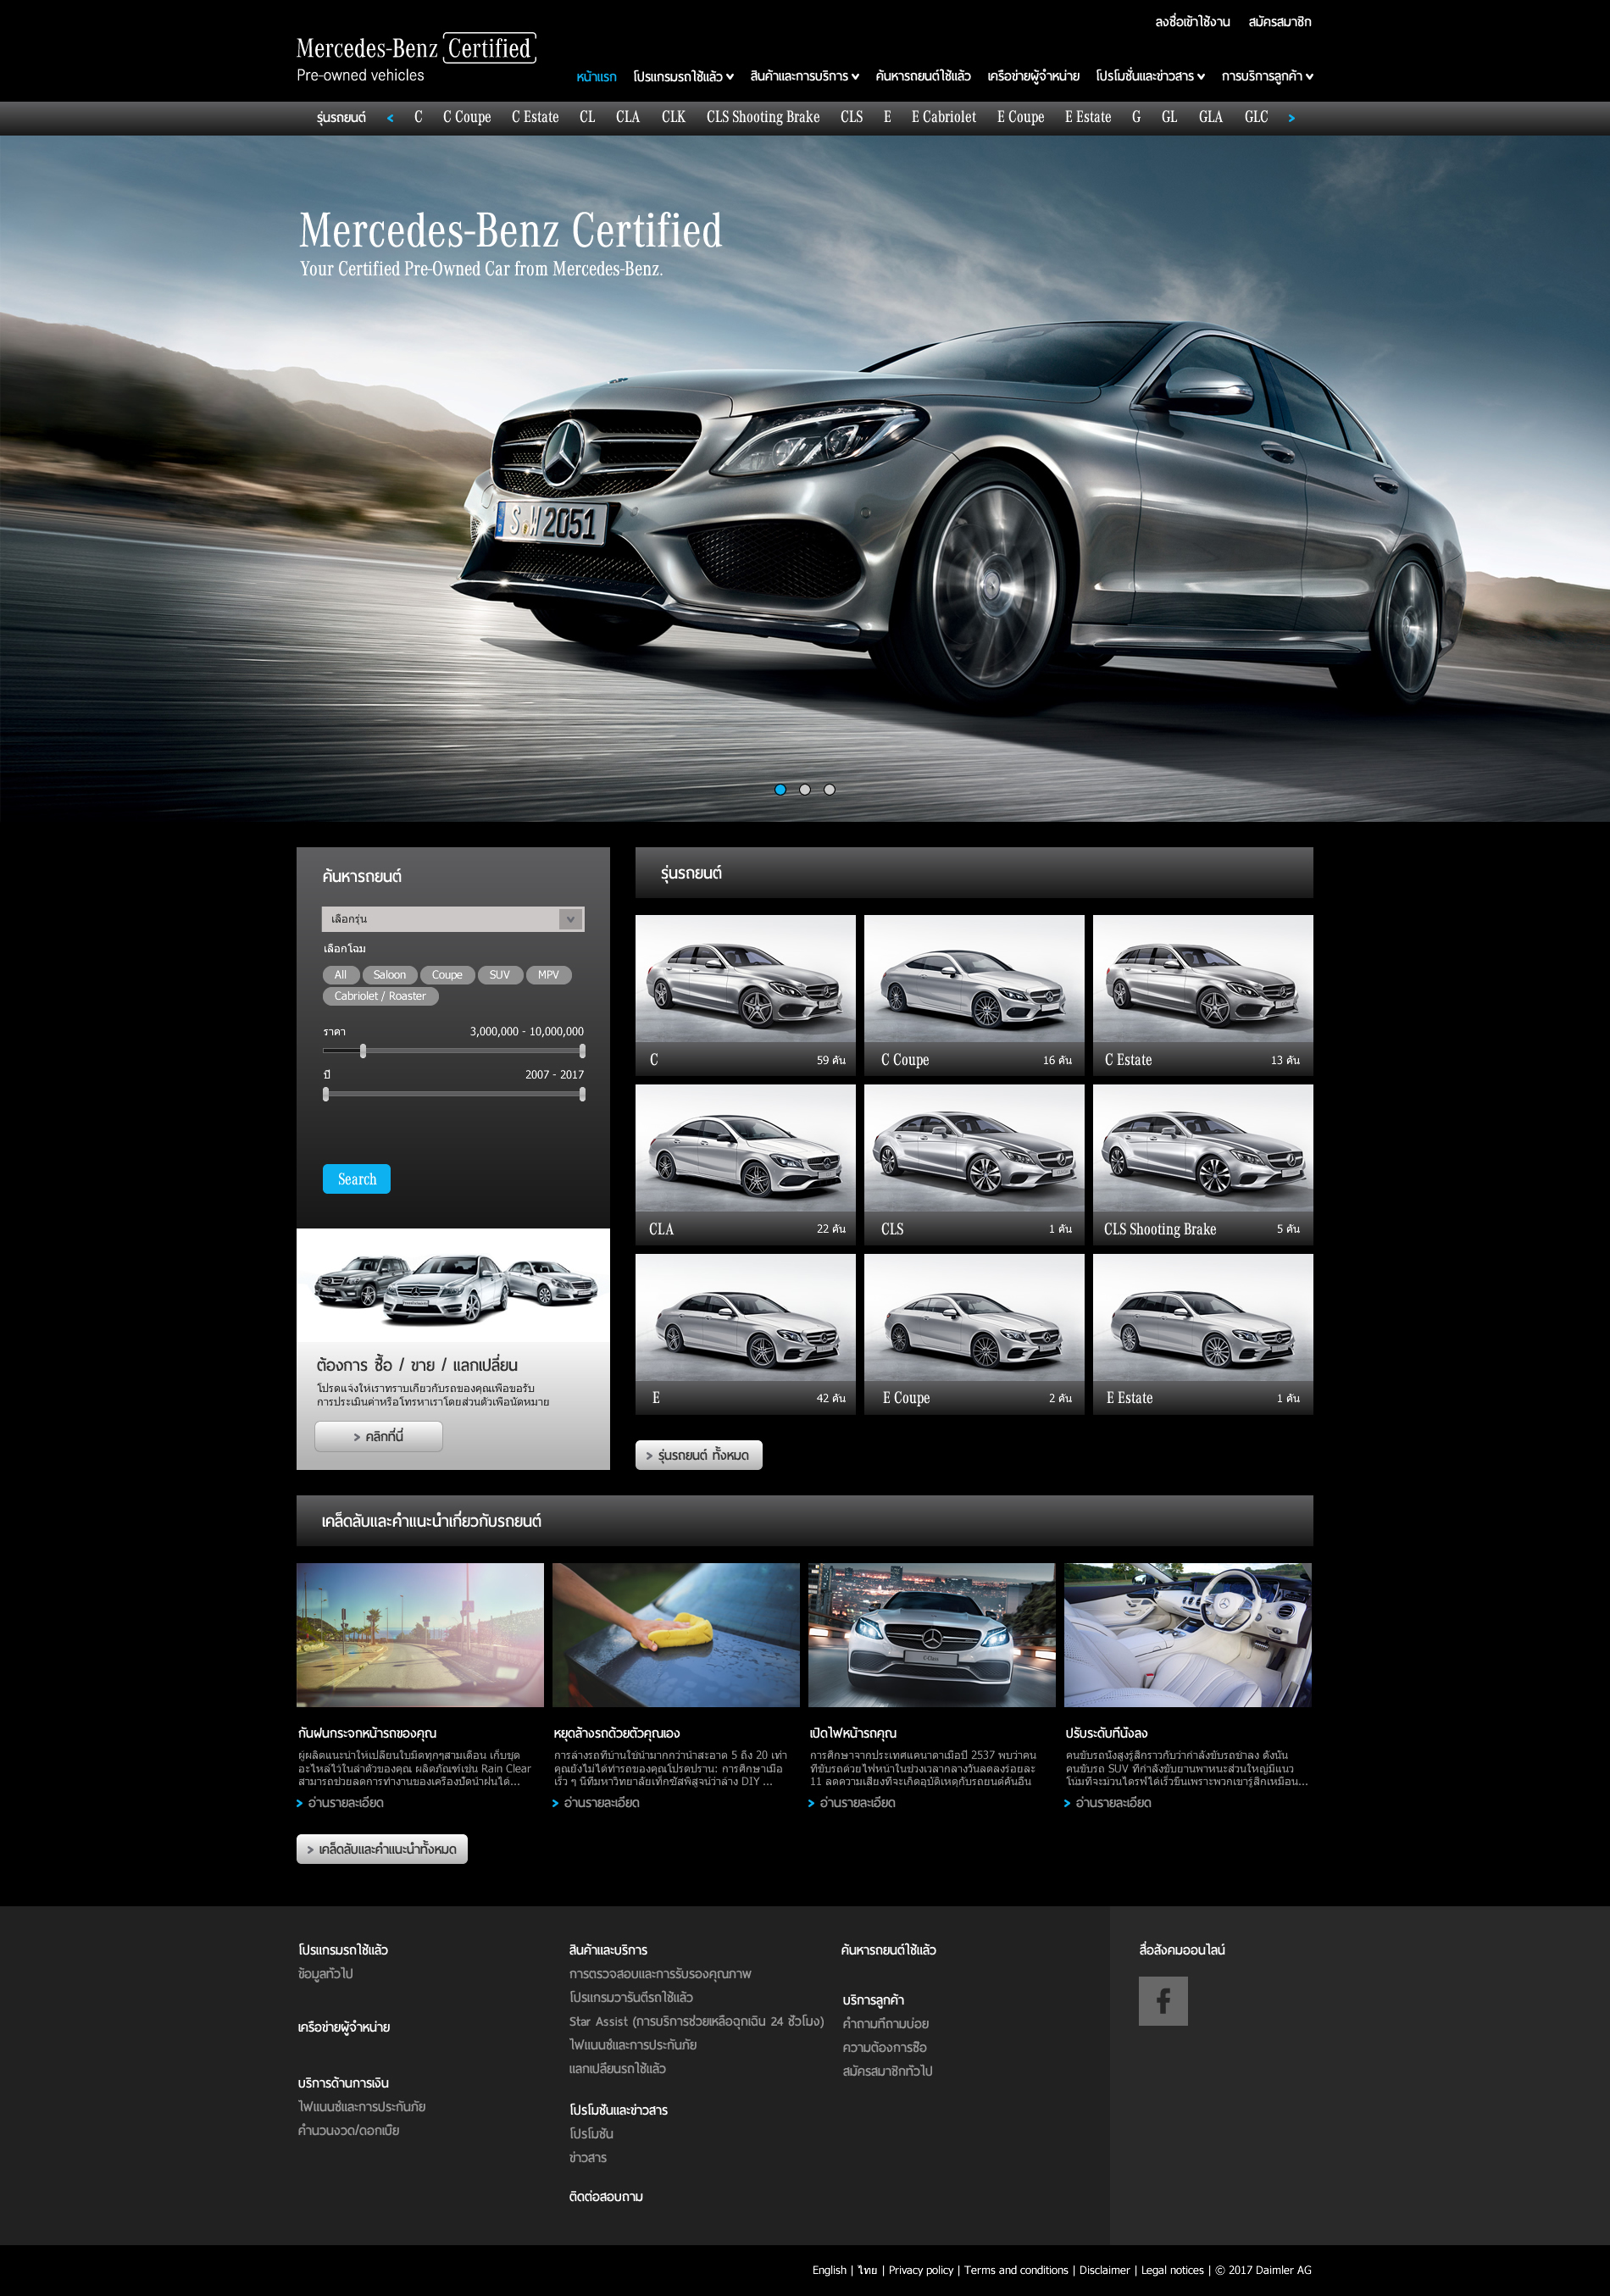Select the first carousel slide dot

coord(780,790)
